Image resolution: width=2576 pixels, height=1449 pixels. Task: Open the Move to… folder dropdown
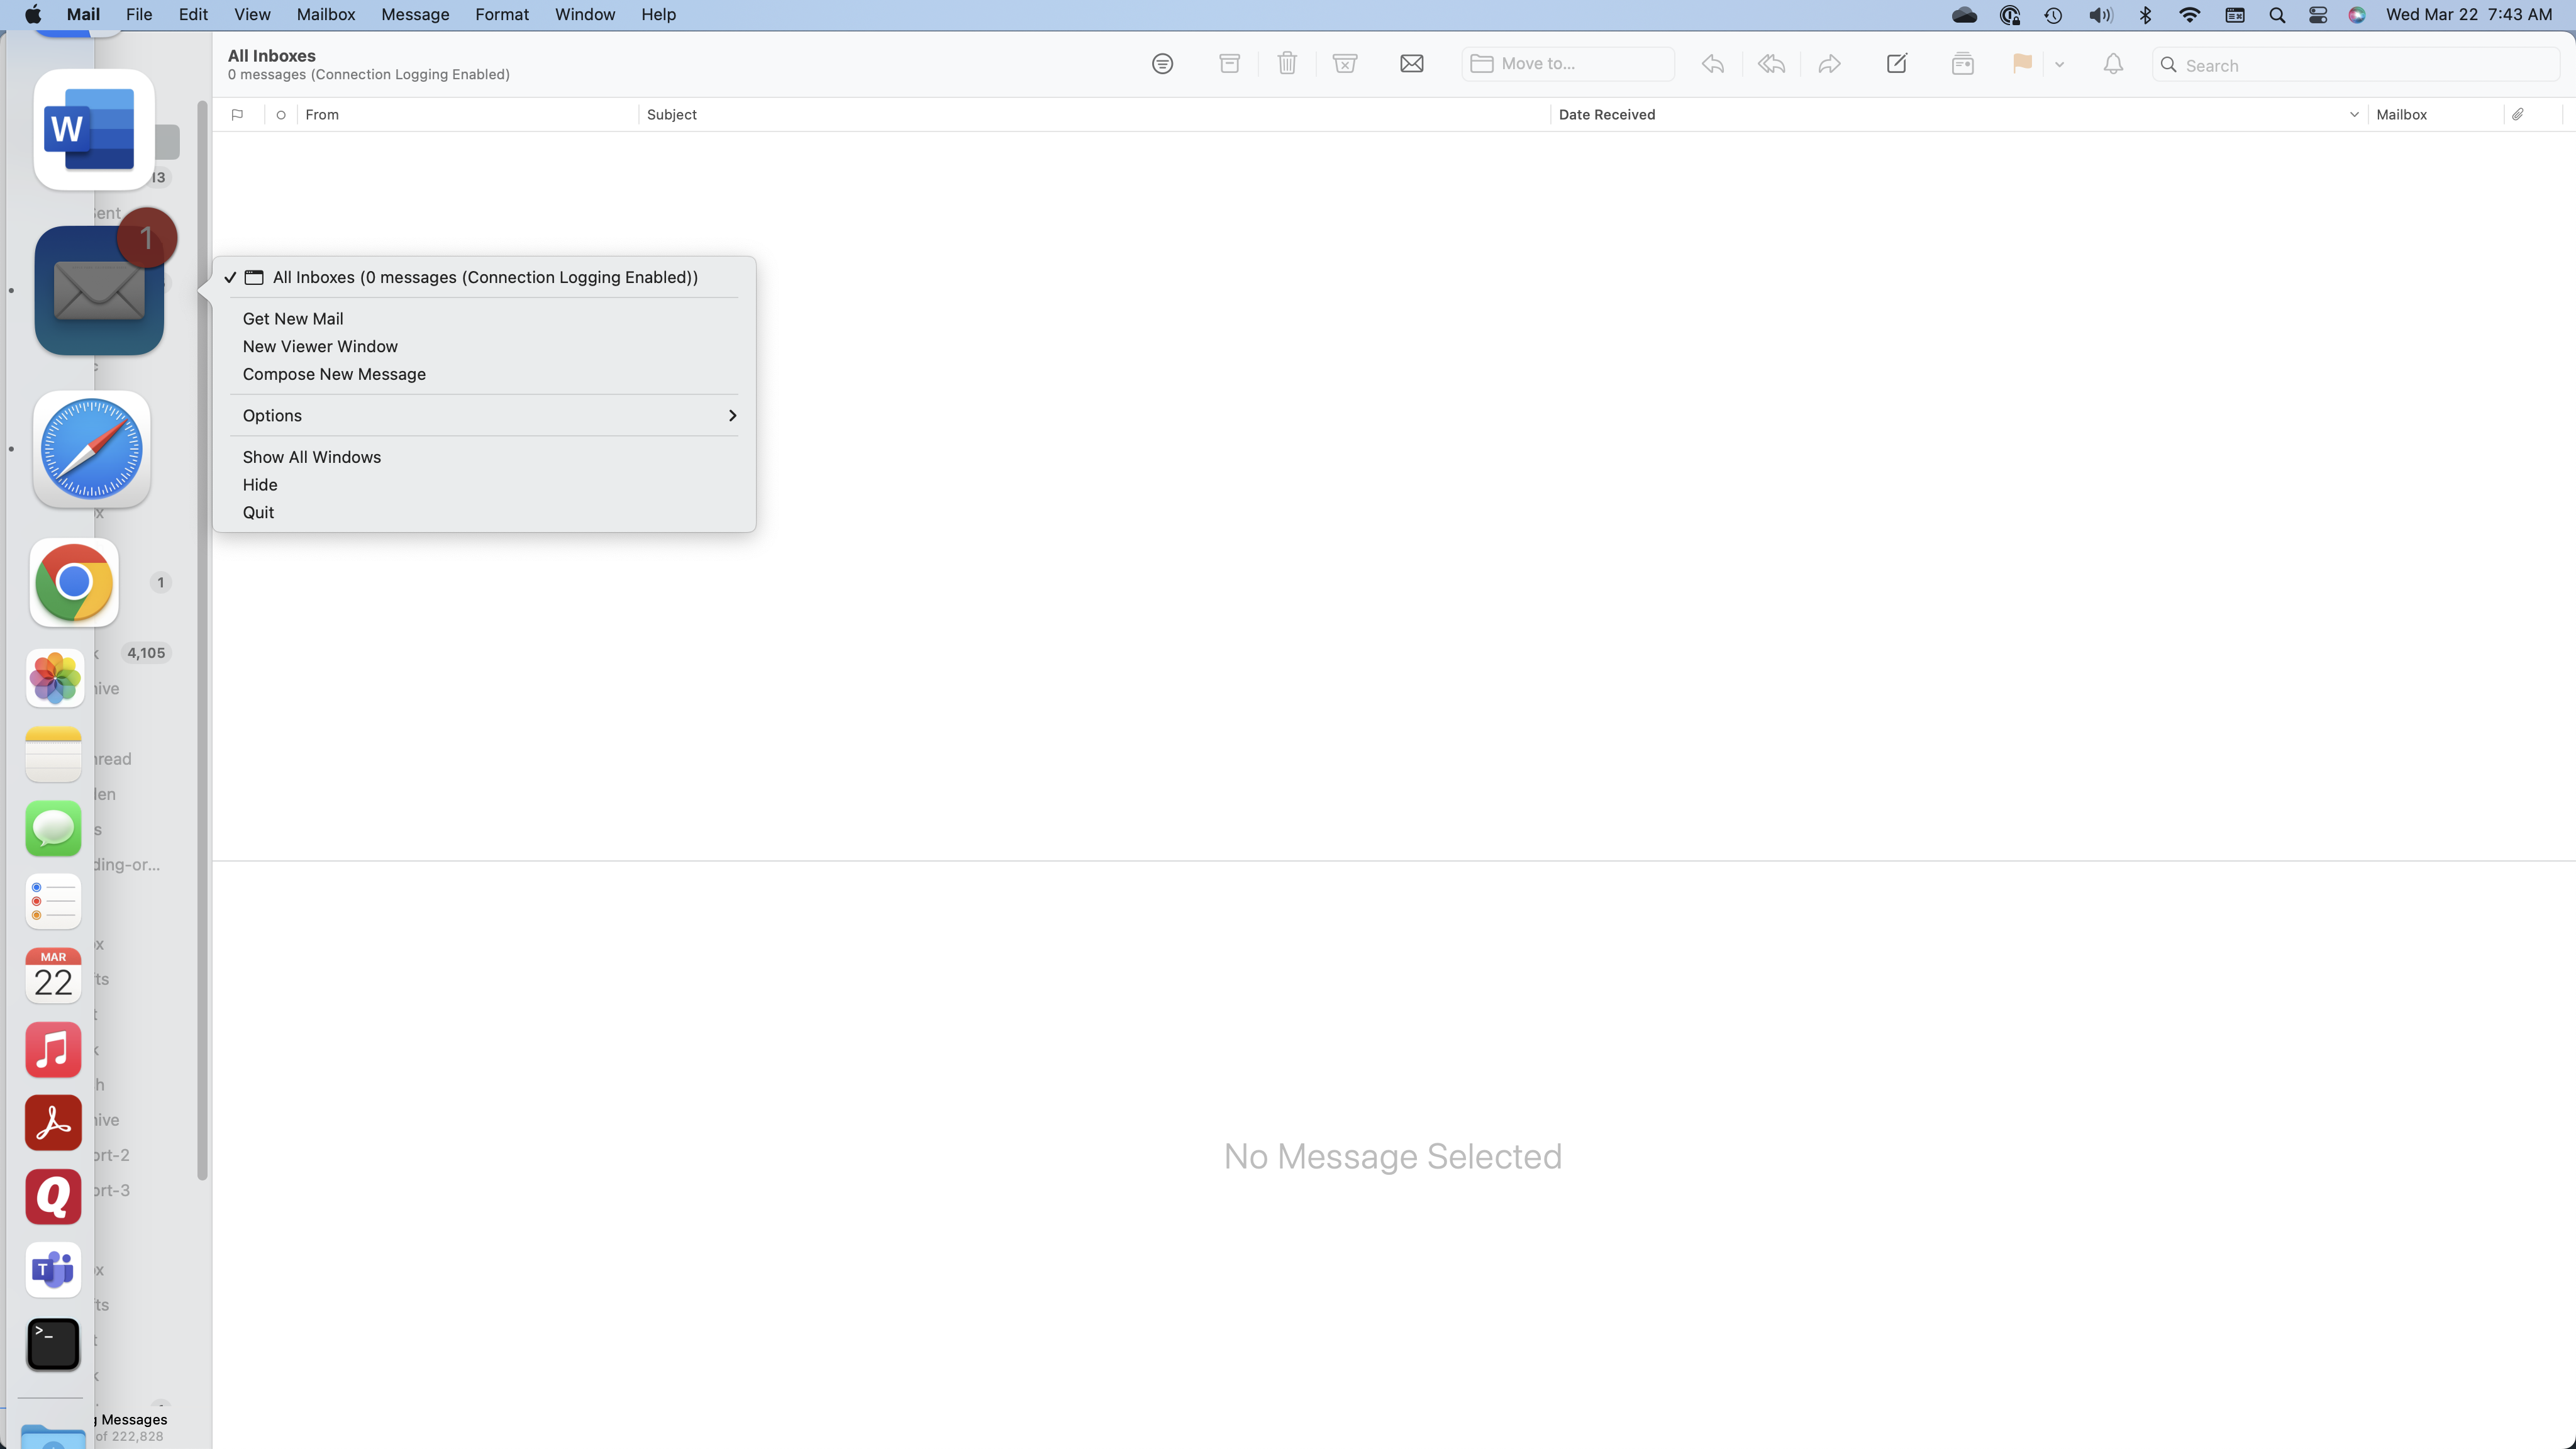[x=1567, y=64]
